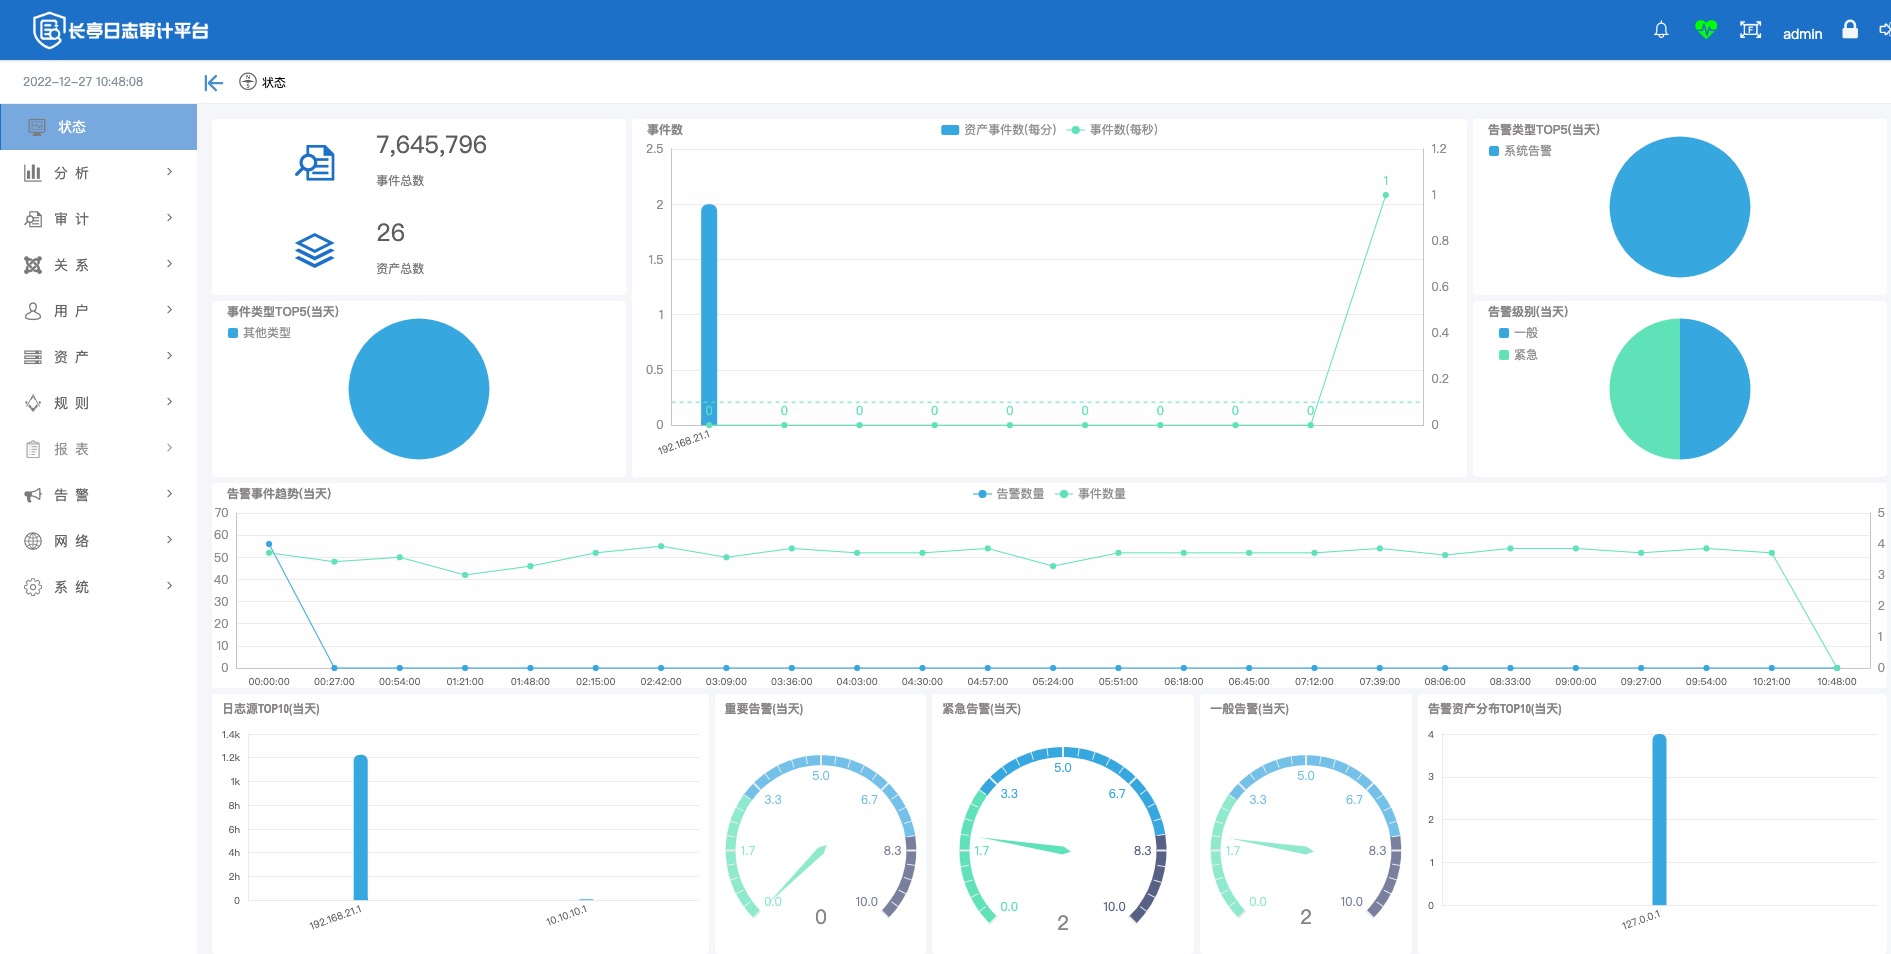Expand the 网络 menu chevron
Viewport: 1891px width, 954px height.
point(169,540)
